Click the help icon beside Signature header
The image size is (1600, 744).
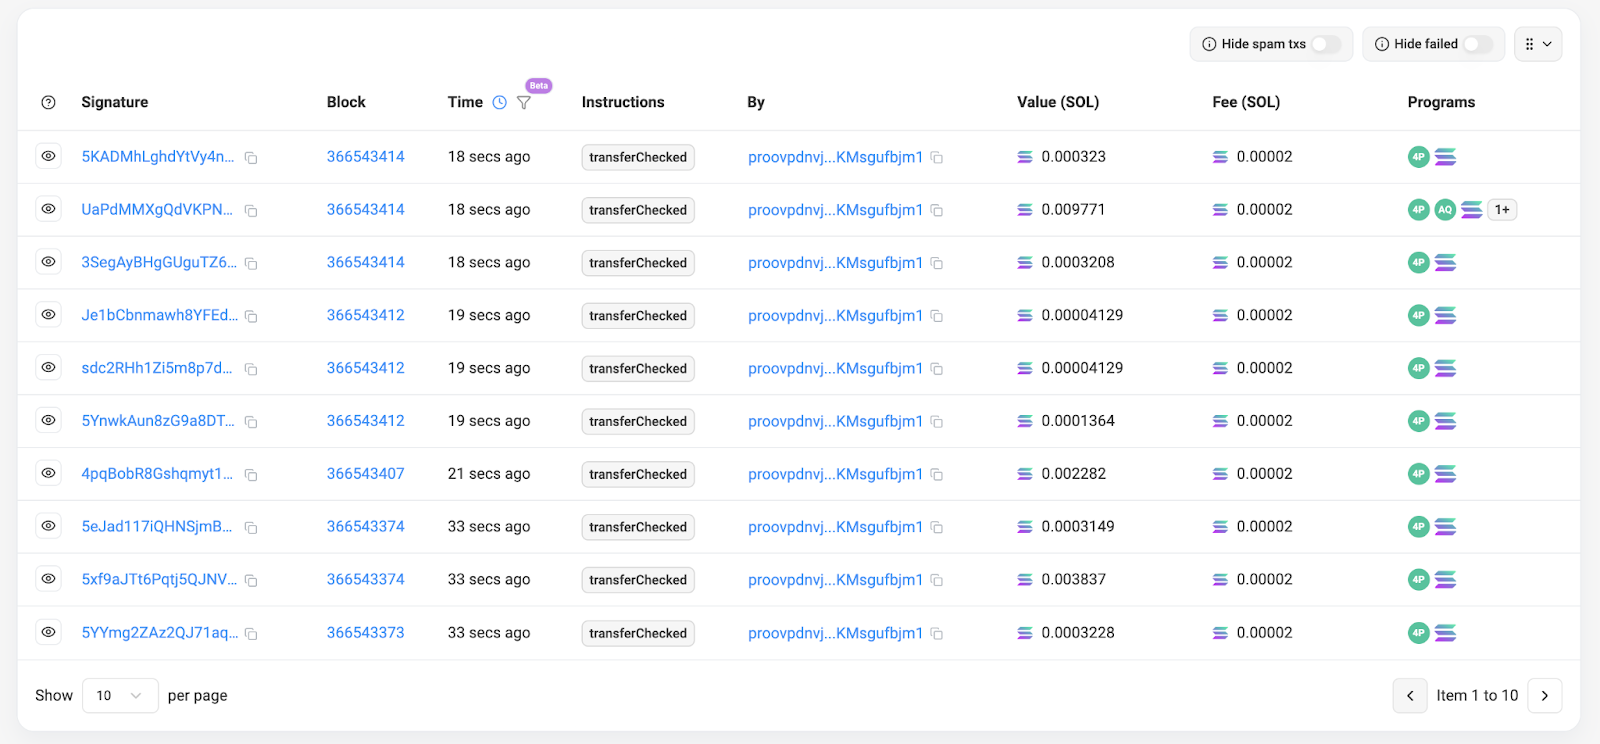point(48,102)
